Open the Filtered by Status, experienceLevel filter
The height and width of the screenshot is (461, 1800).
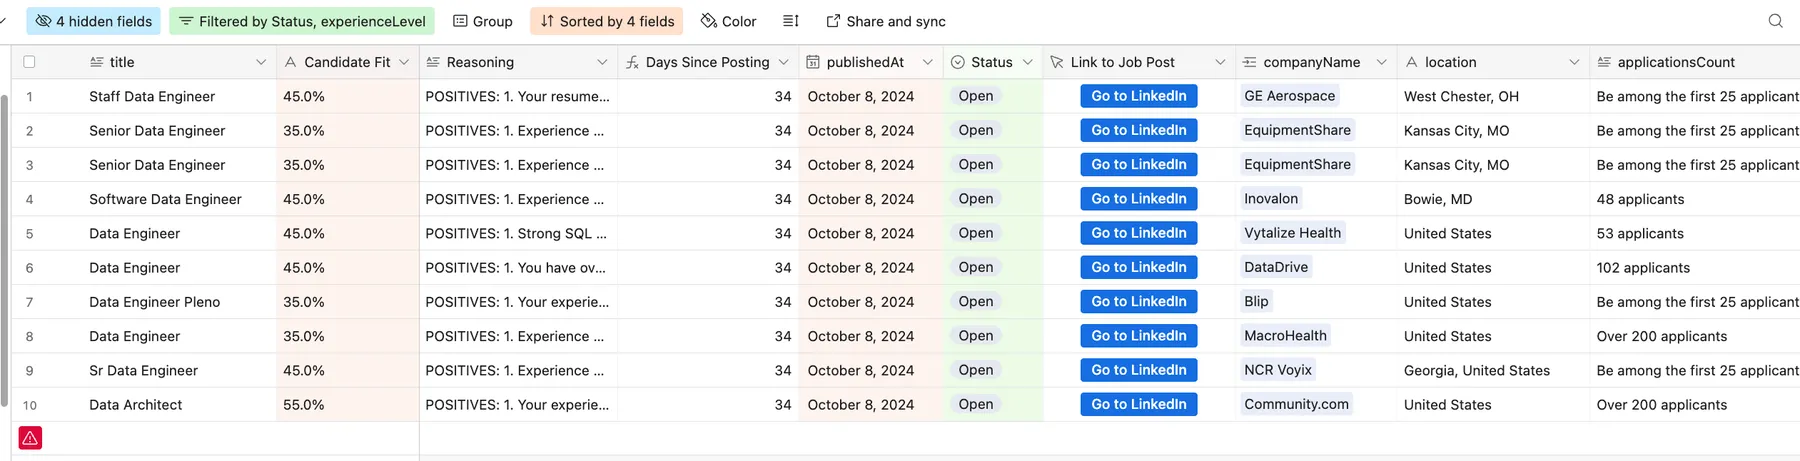point(302,21)
